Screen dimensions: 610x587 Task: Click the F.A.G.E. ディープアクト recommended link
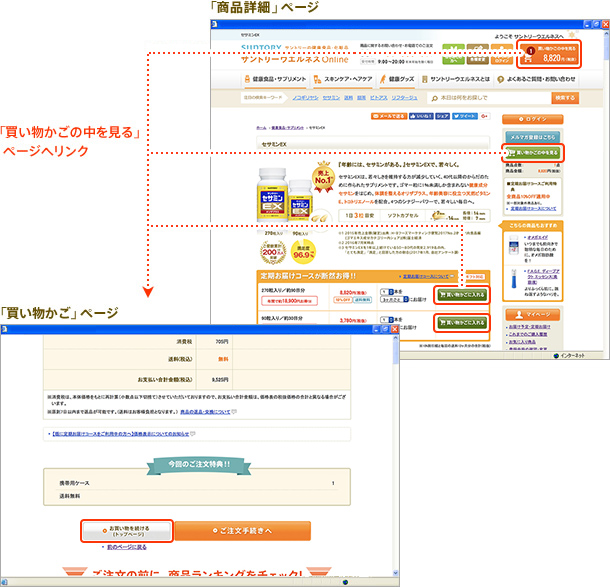click(x=543, y=276)
